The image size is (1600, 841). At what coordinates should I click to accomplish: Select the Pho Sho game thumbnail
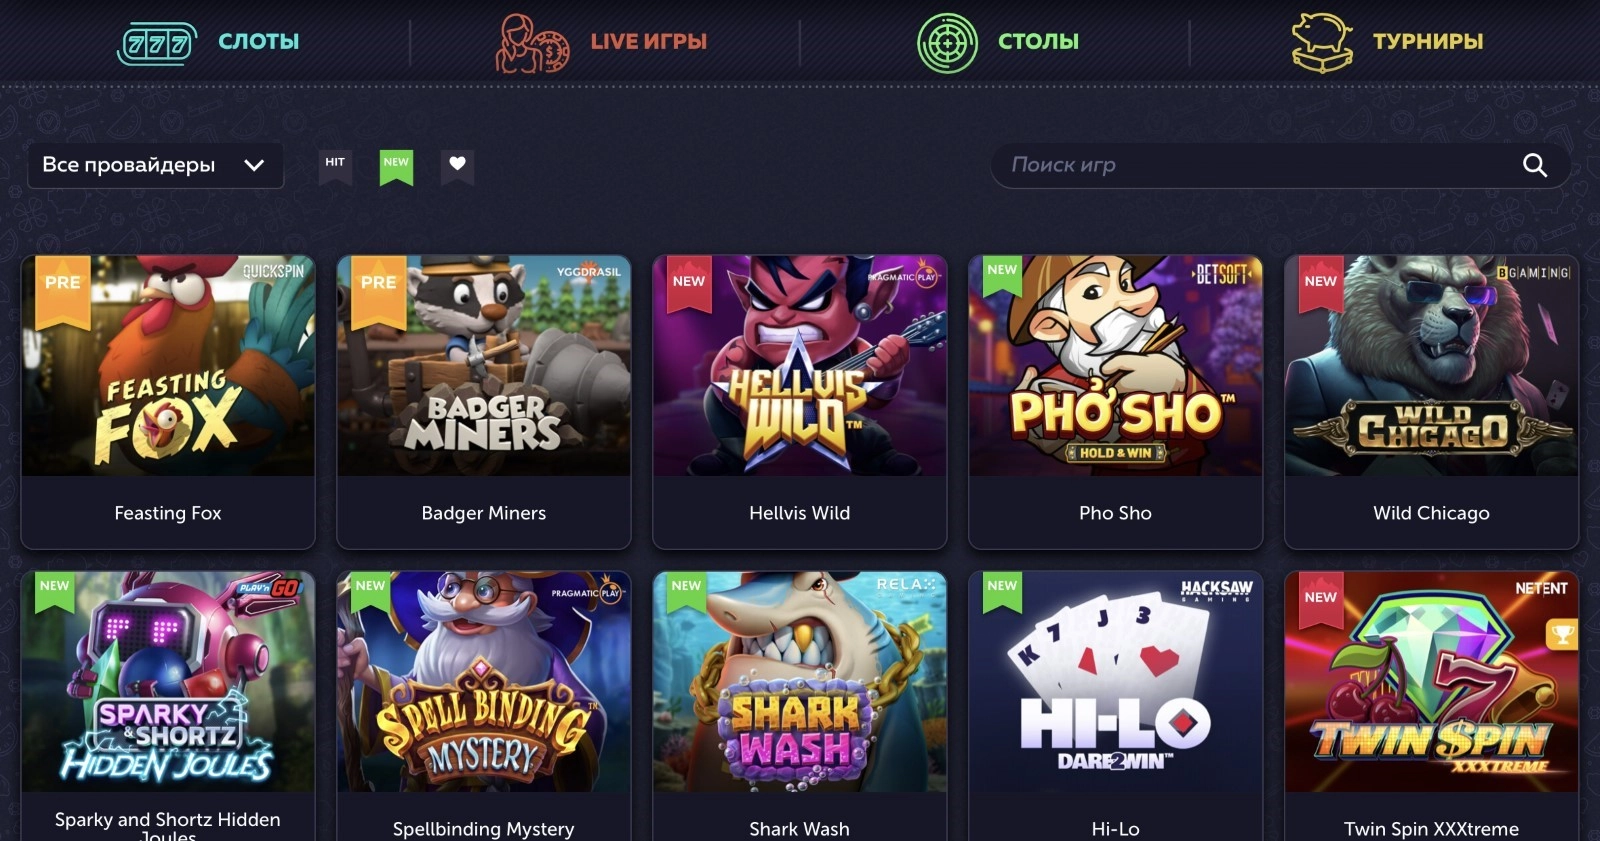click(1115, 366)
